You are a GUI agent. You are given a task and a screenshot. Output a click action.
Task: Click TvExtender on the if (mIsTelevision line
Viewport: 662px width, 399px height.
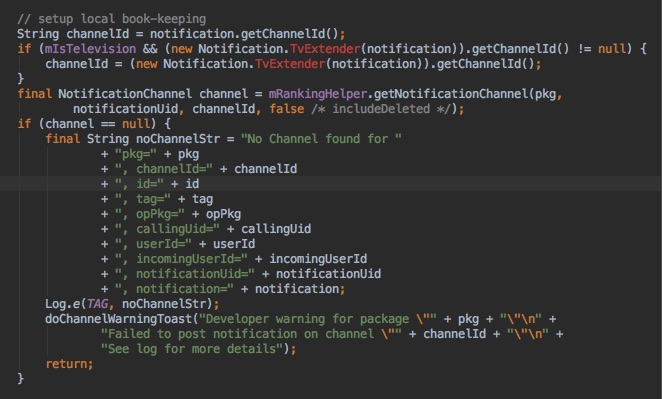click(x=325, y=49)
